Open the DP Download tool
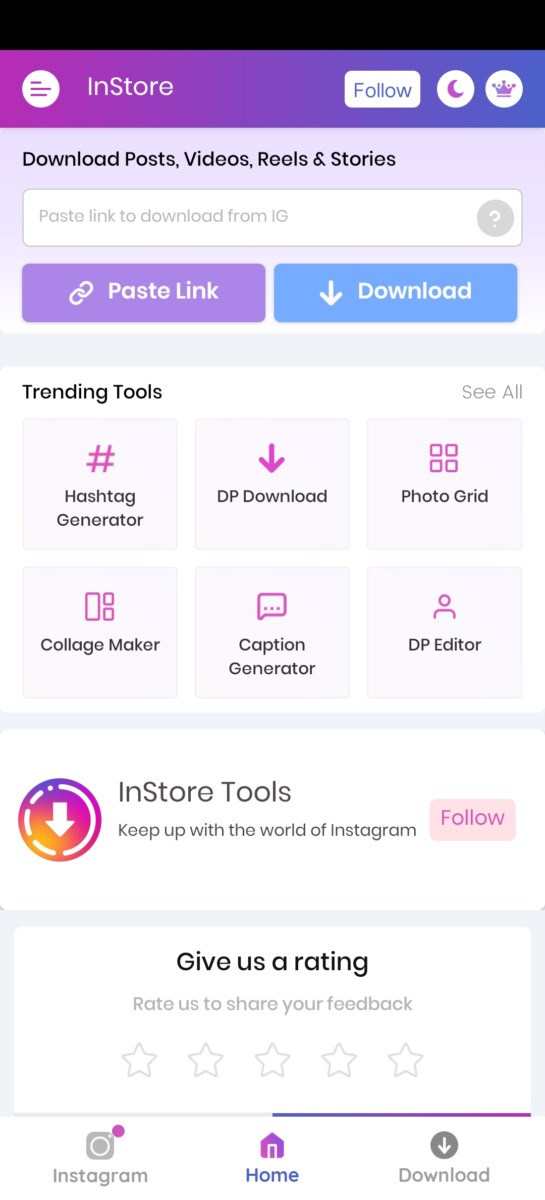 point(272,484)
